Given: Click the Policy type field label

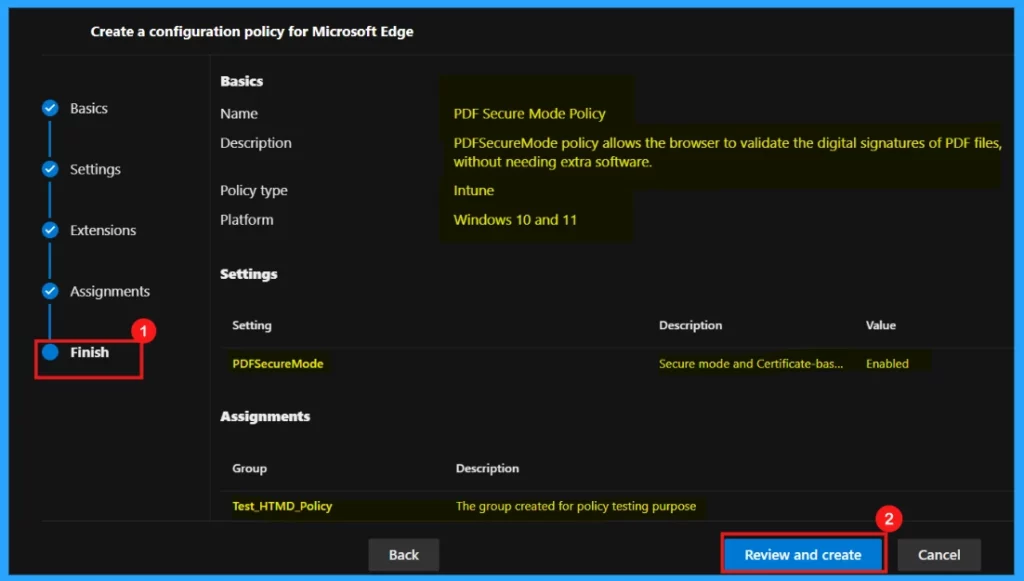Looking at the screenshot, I should pyautogui.click(x=253, y=191).
